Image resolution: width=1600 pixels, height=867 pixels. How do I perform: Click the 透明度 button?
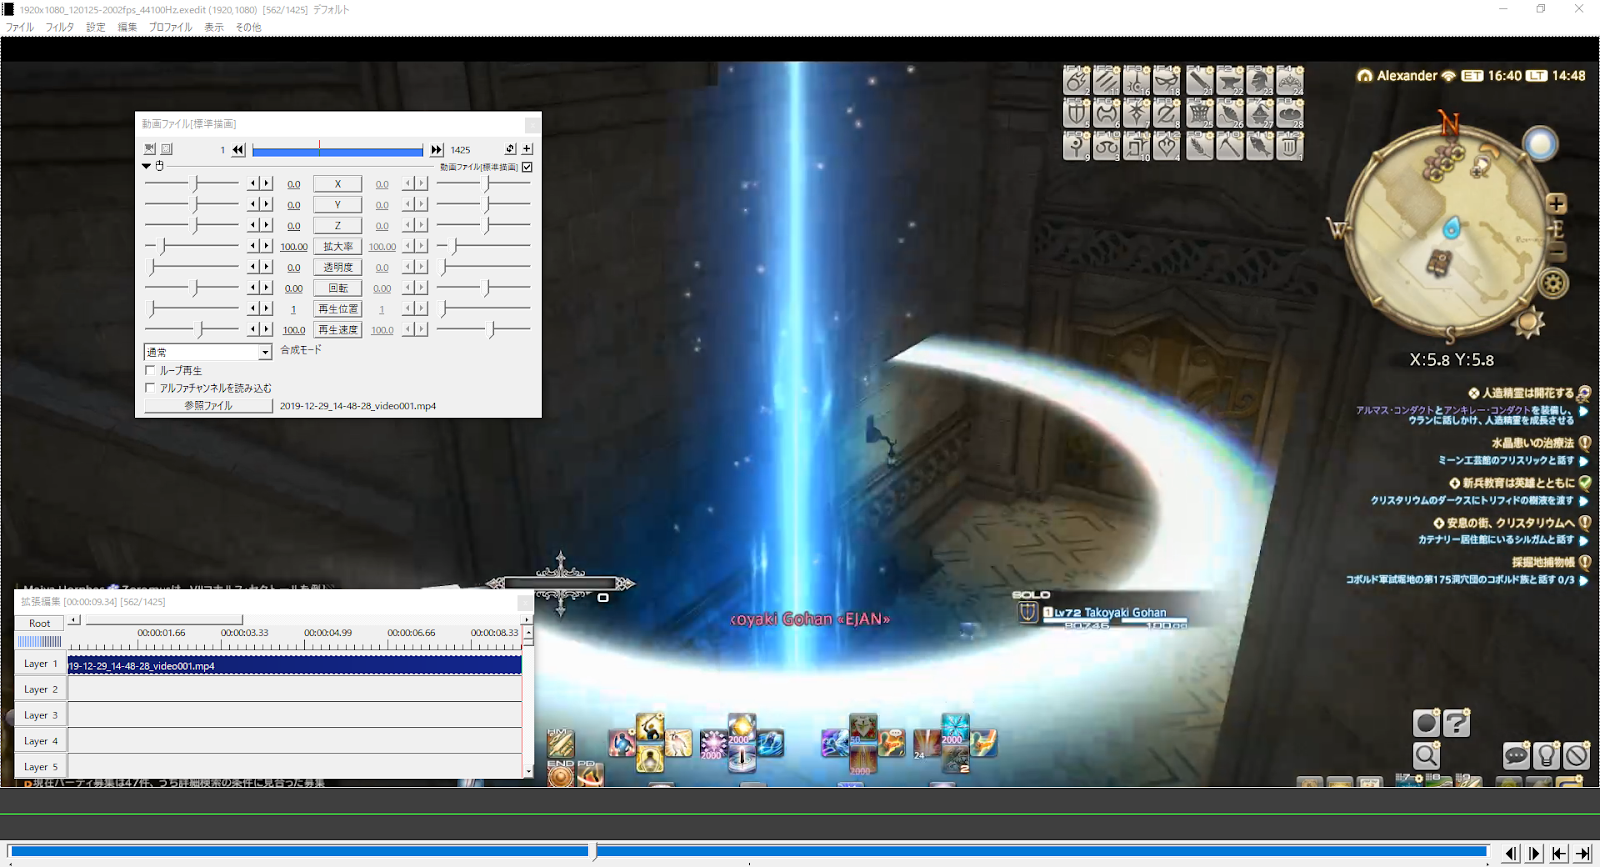(x=338, y=267)
